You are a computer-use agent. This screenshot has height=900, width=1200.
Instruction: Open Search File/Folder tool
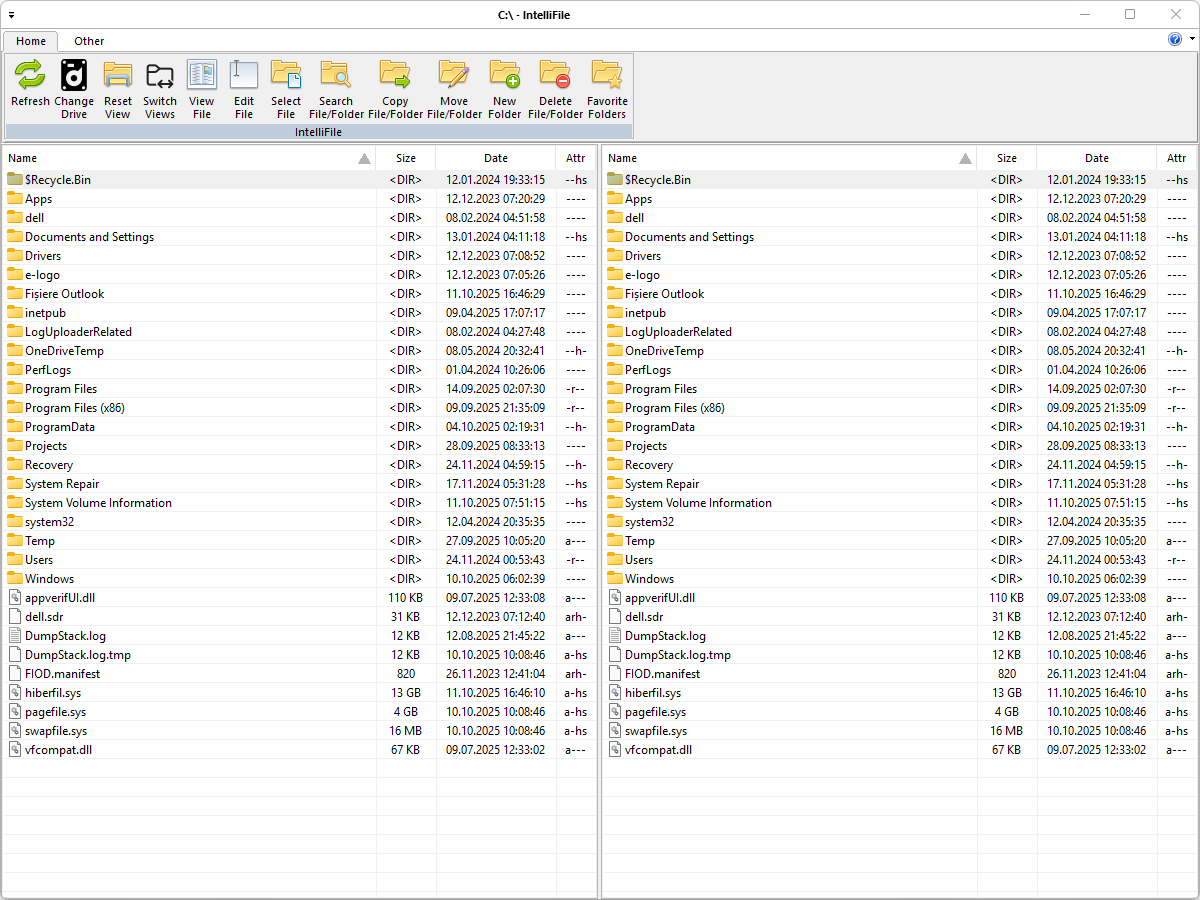click(335, 77)
